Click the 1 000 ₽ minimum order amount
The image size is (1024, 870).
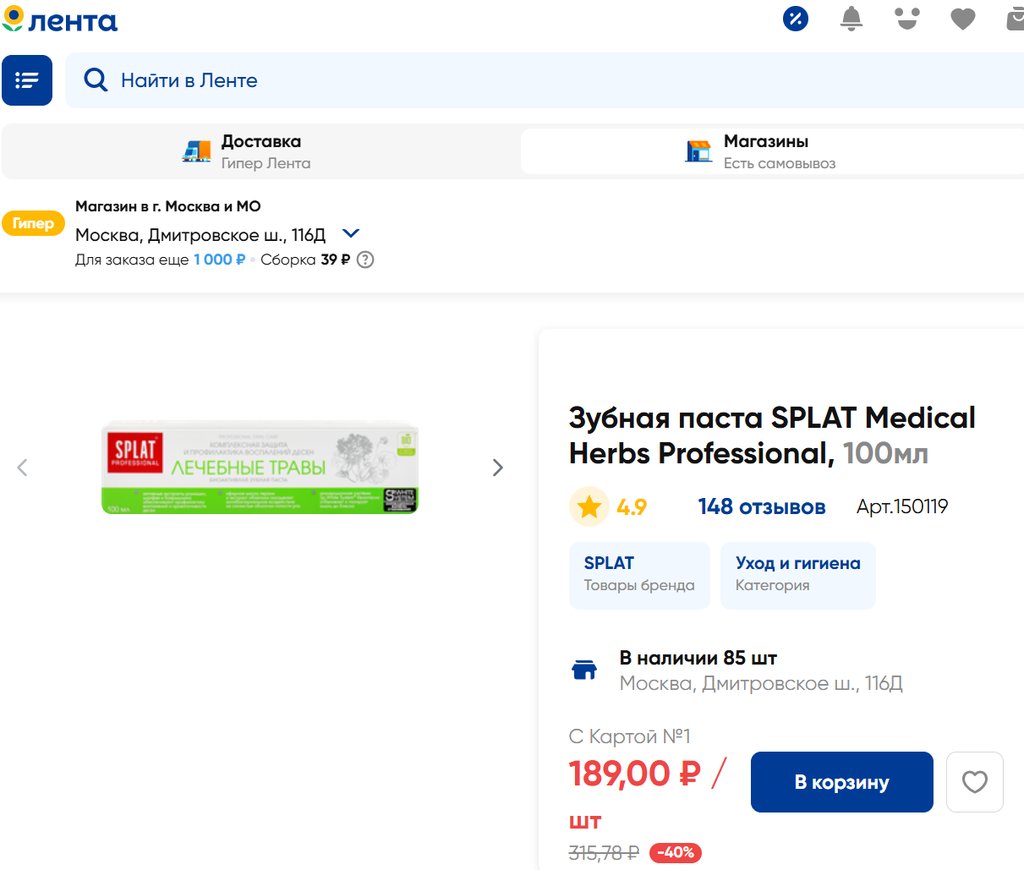219,260
